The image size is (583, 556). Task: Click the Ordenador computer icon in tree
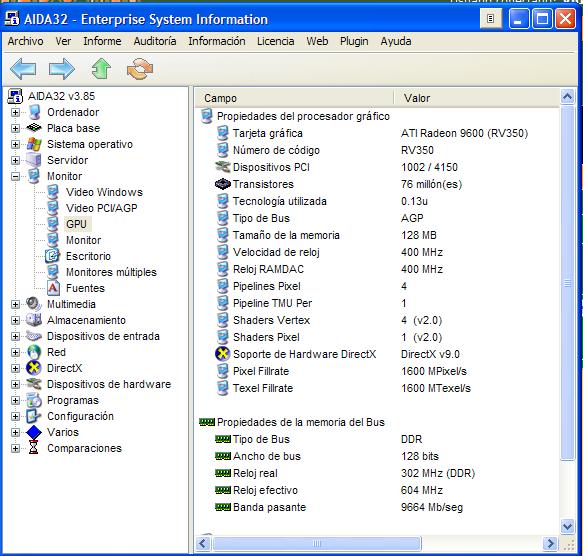(35, 112)
